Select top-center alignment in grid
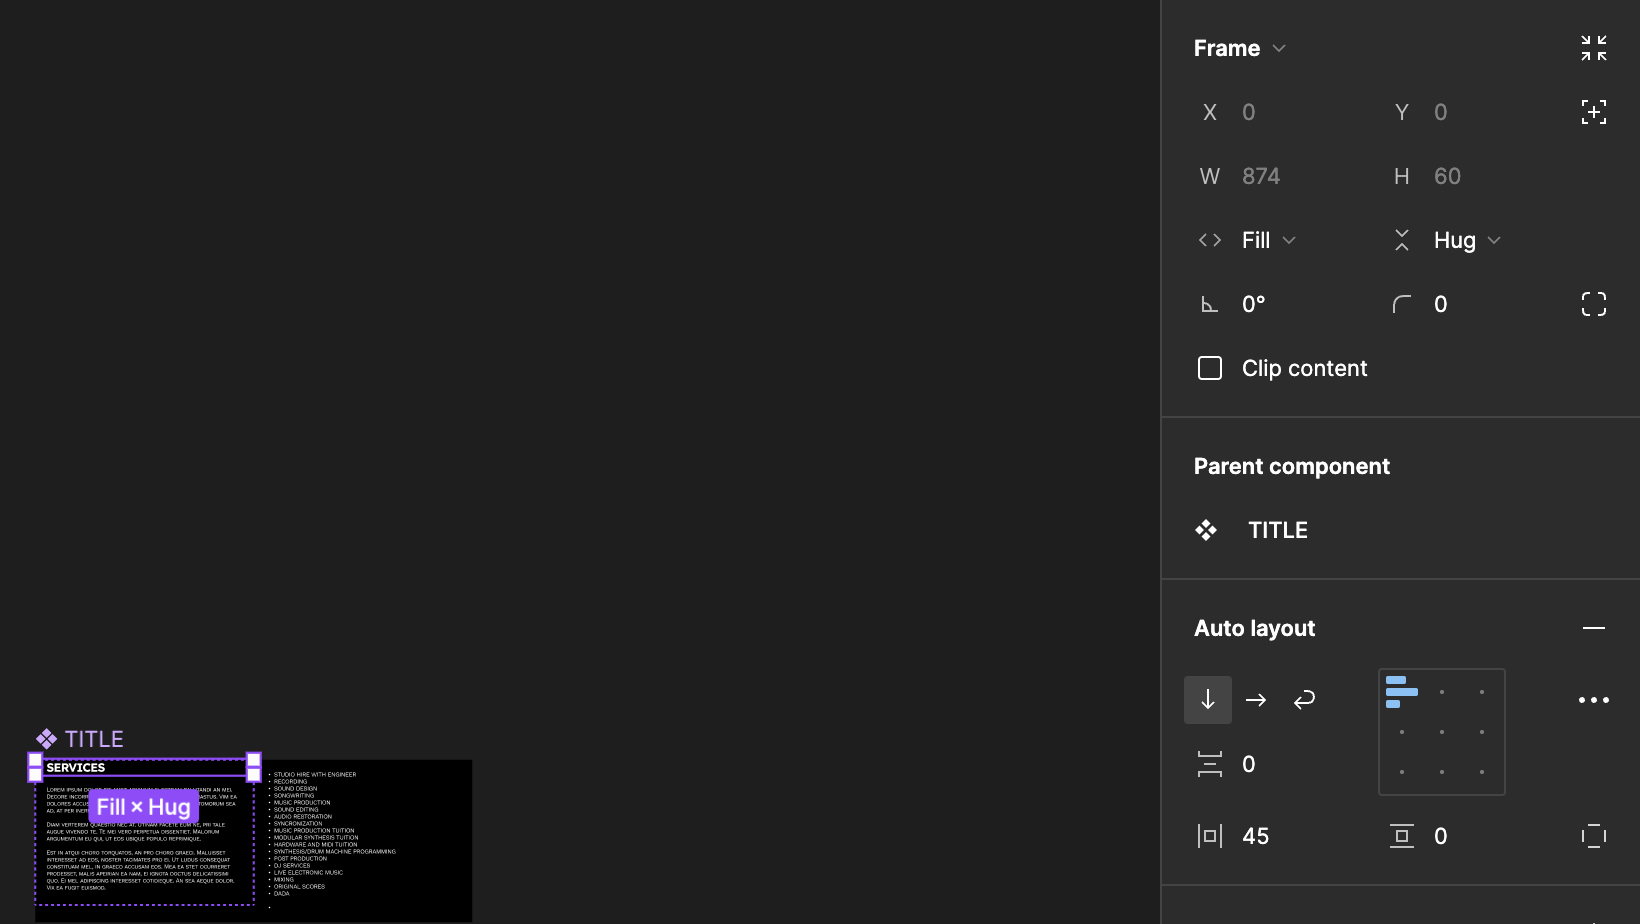This screenshot has height=924, width=1640. tap(1442, 692)
